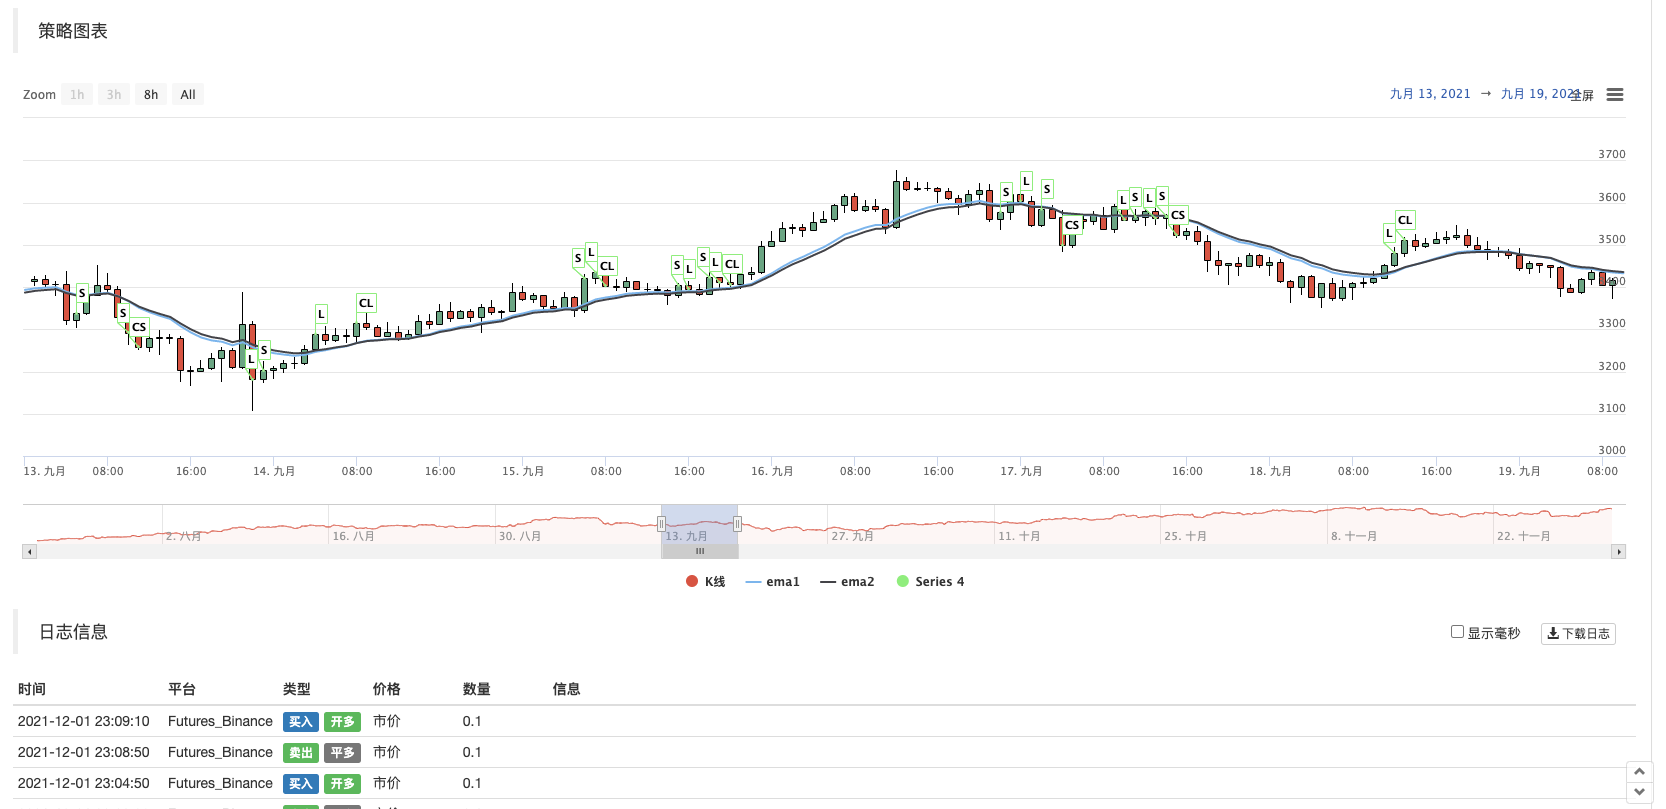This screenshot has height=809, width=1666.
Task: Click the download log button
Action: [1578, 634]
